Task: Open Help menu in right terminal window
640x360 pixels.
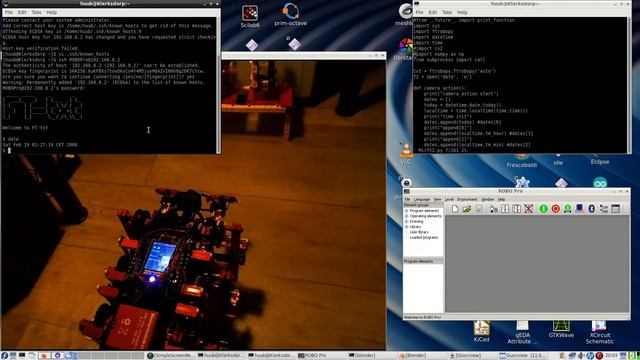Action: click(x=462, y=12)
